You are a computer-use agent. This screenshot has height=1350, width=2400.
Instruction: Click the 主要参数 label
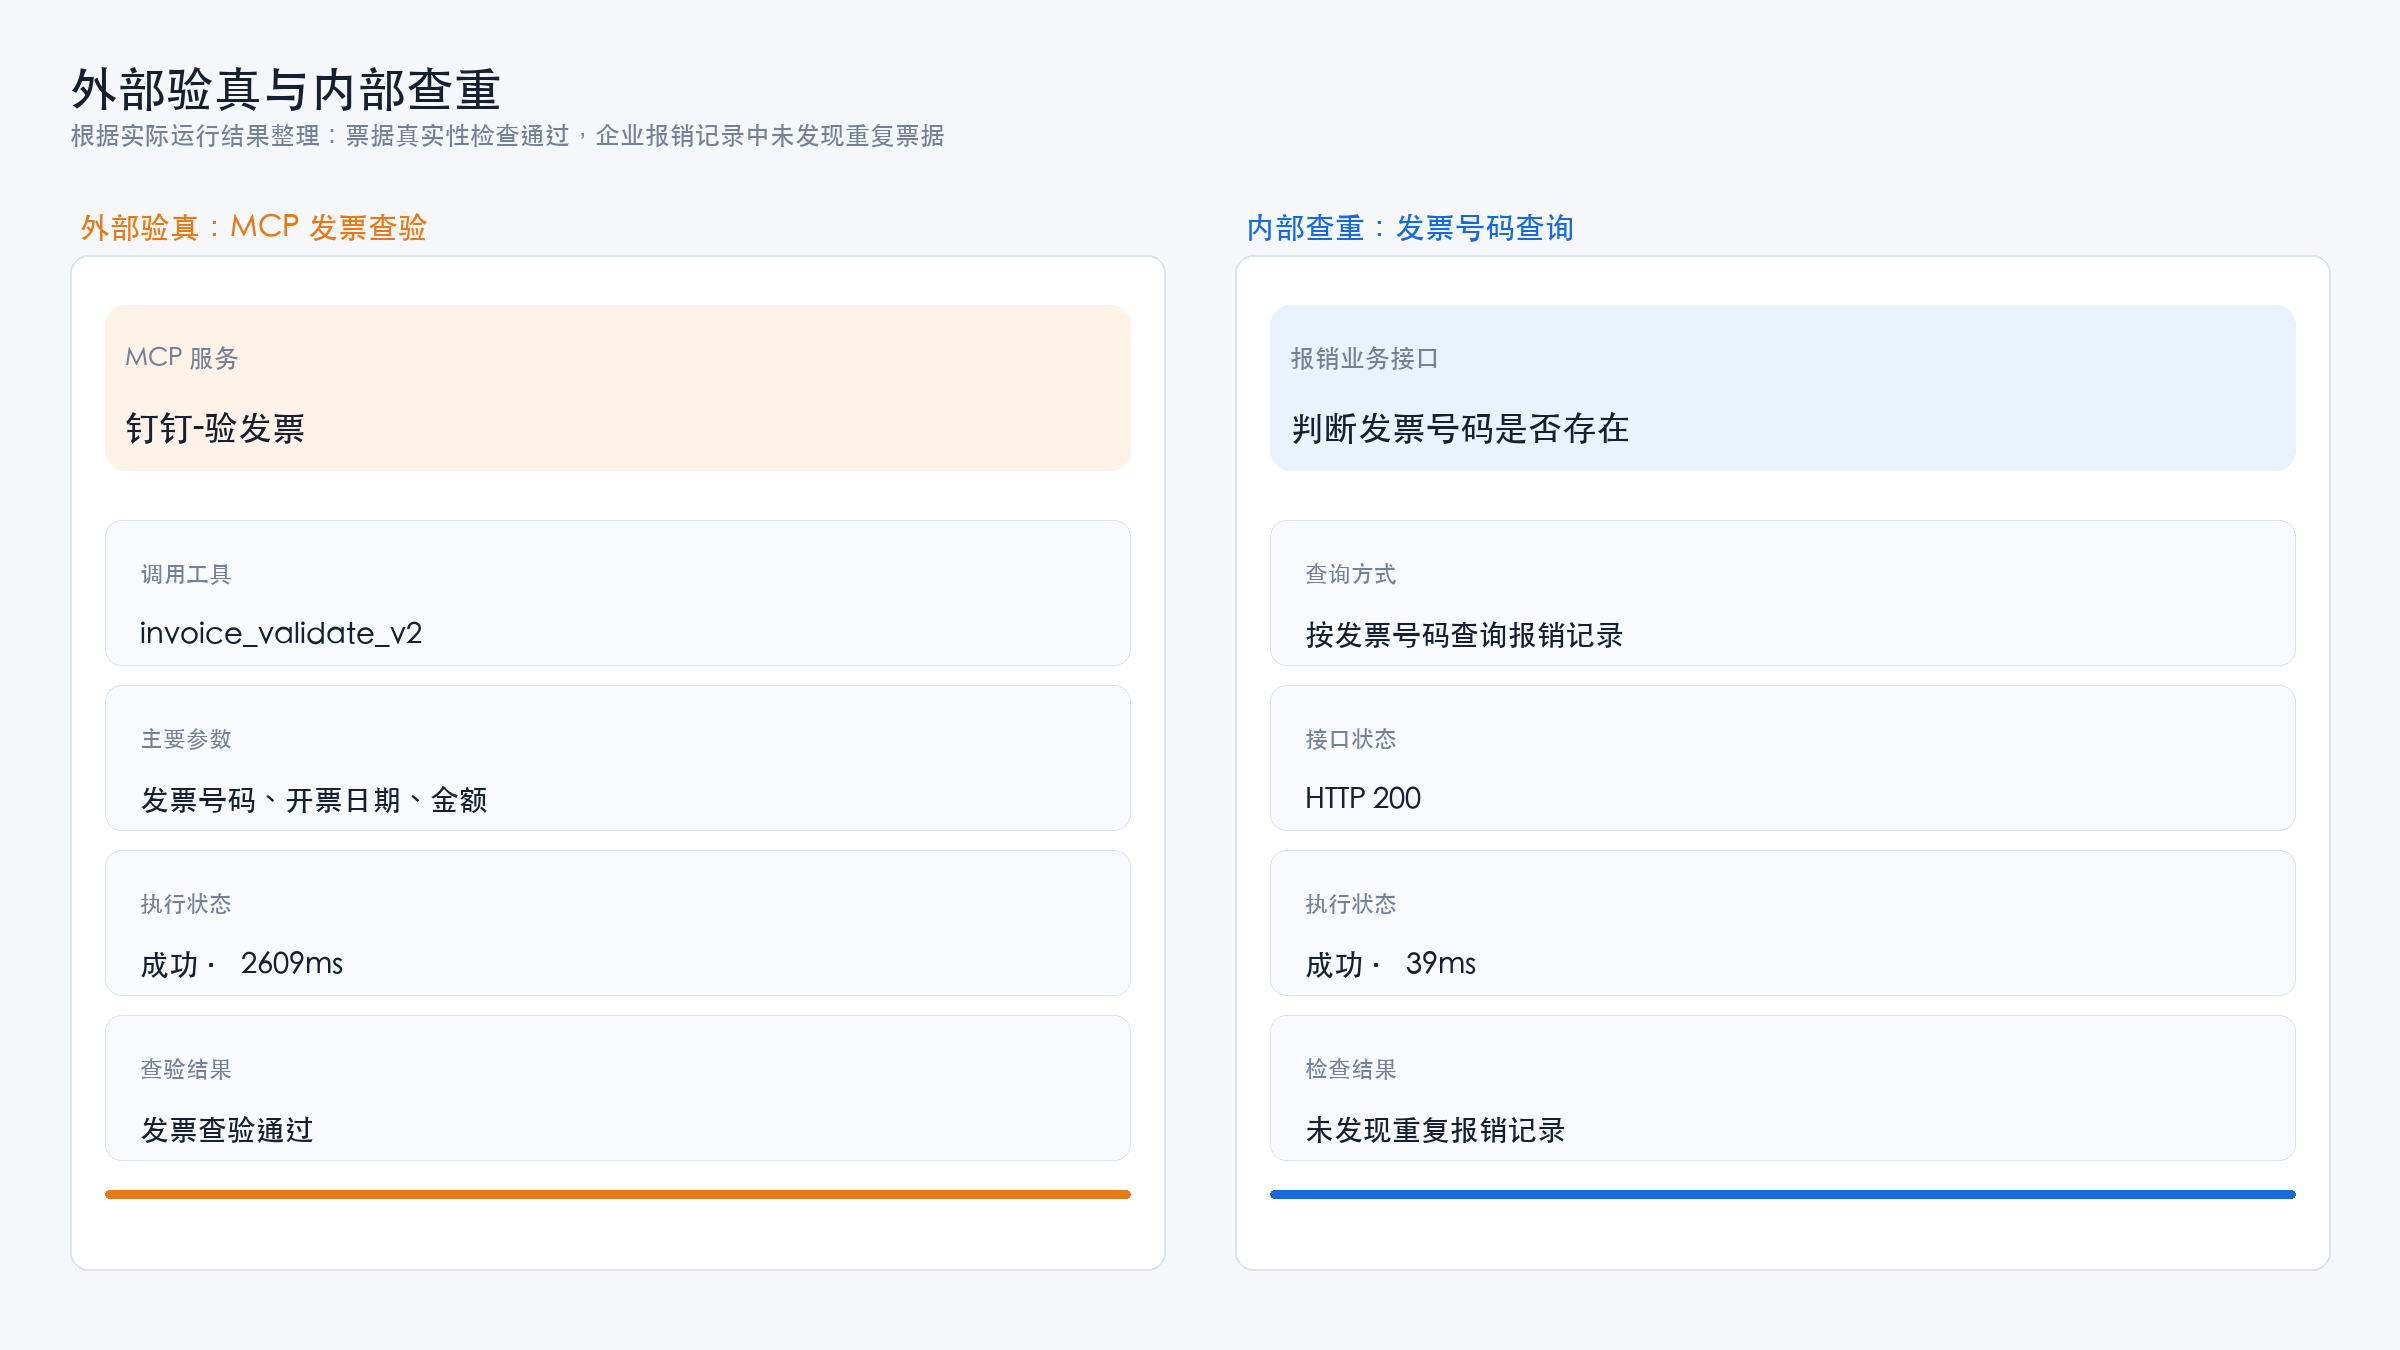(186, 739)
